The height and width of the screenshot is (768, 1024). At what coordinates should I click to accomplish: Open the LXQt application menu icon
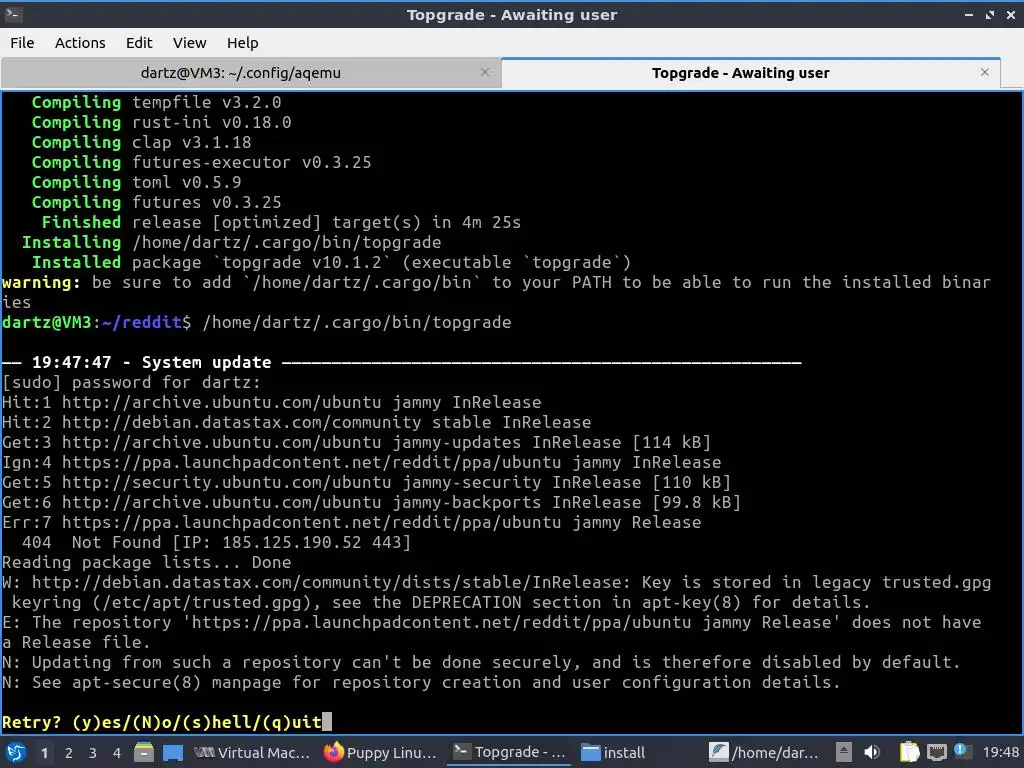pyautogui.click(x=16, y=753)
